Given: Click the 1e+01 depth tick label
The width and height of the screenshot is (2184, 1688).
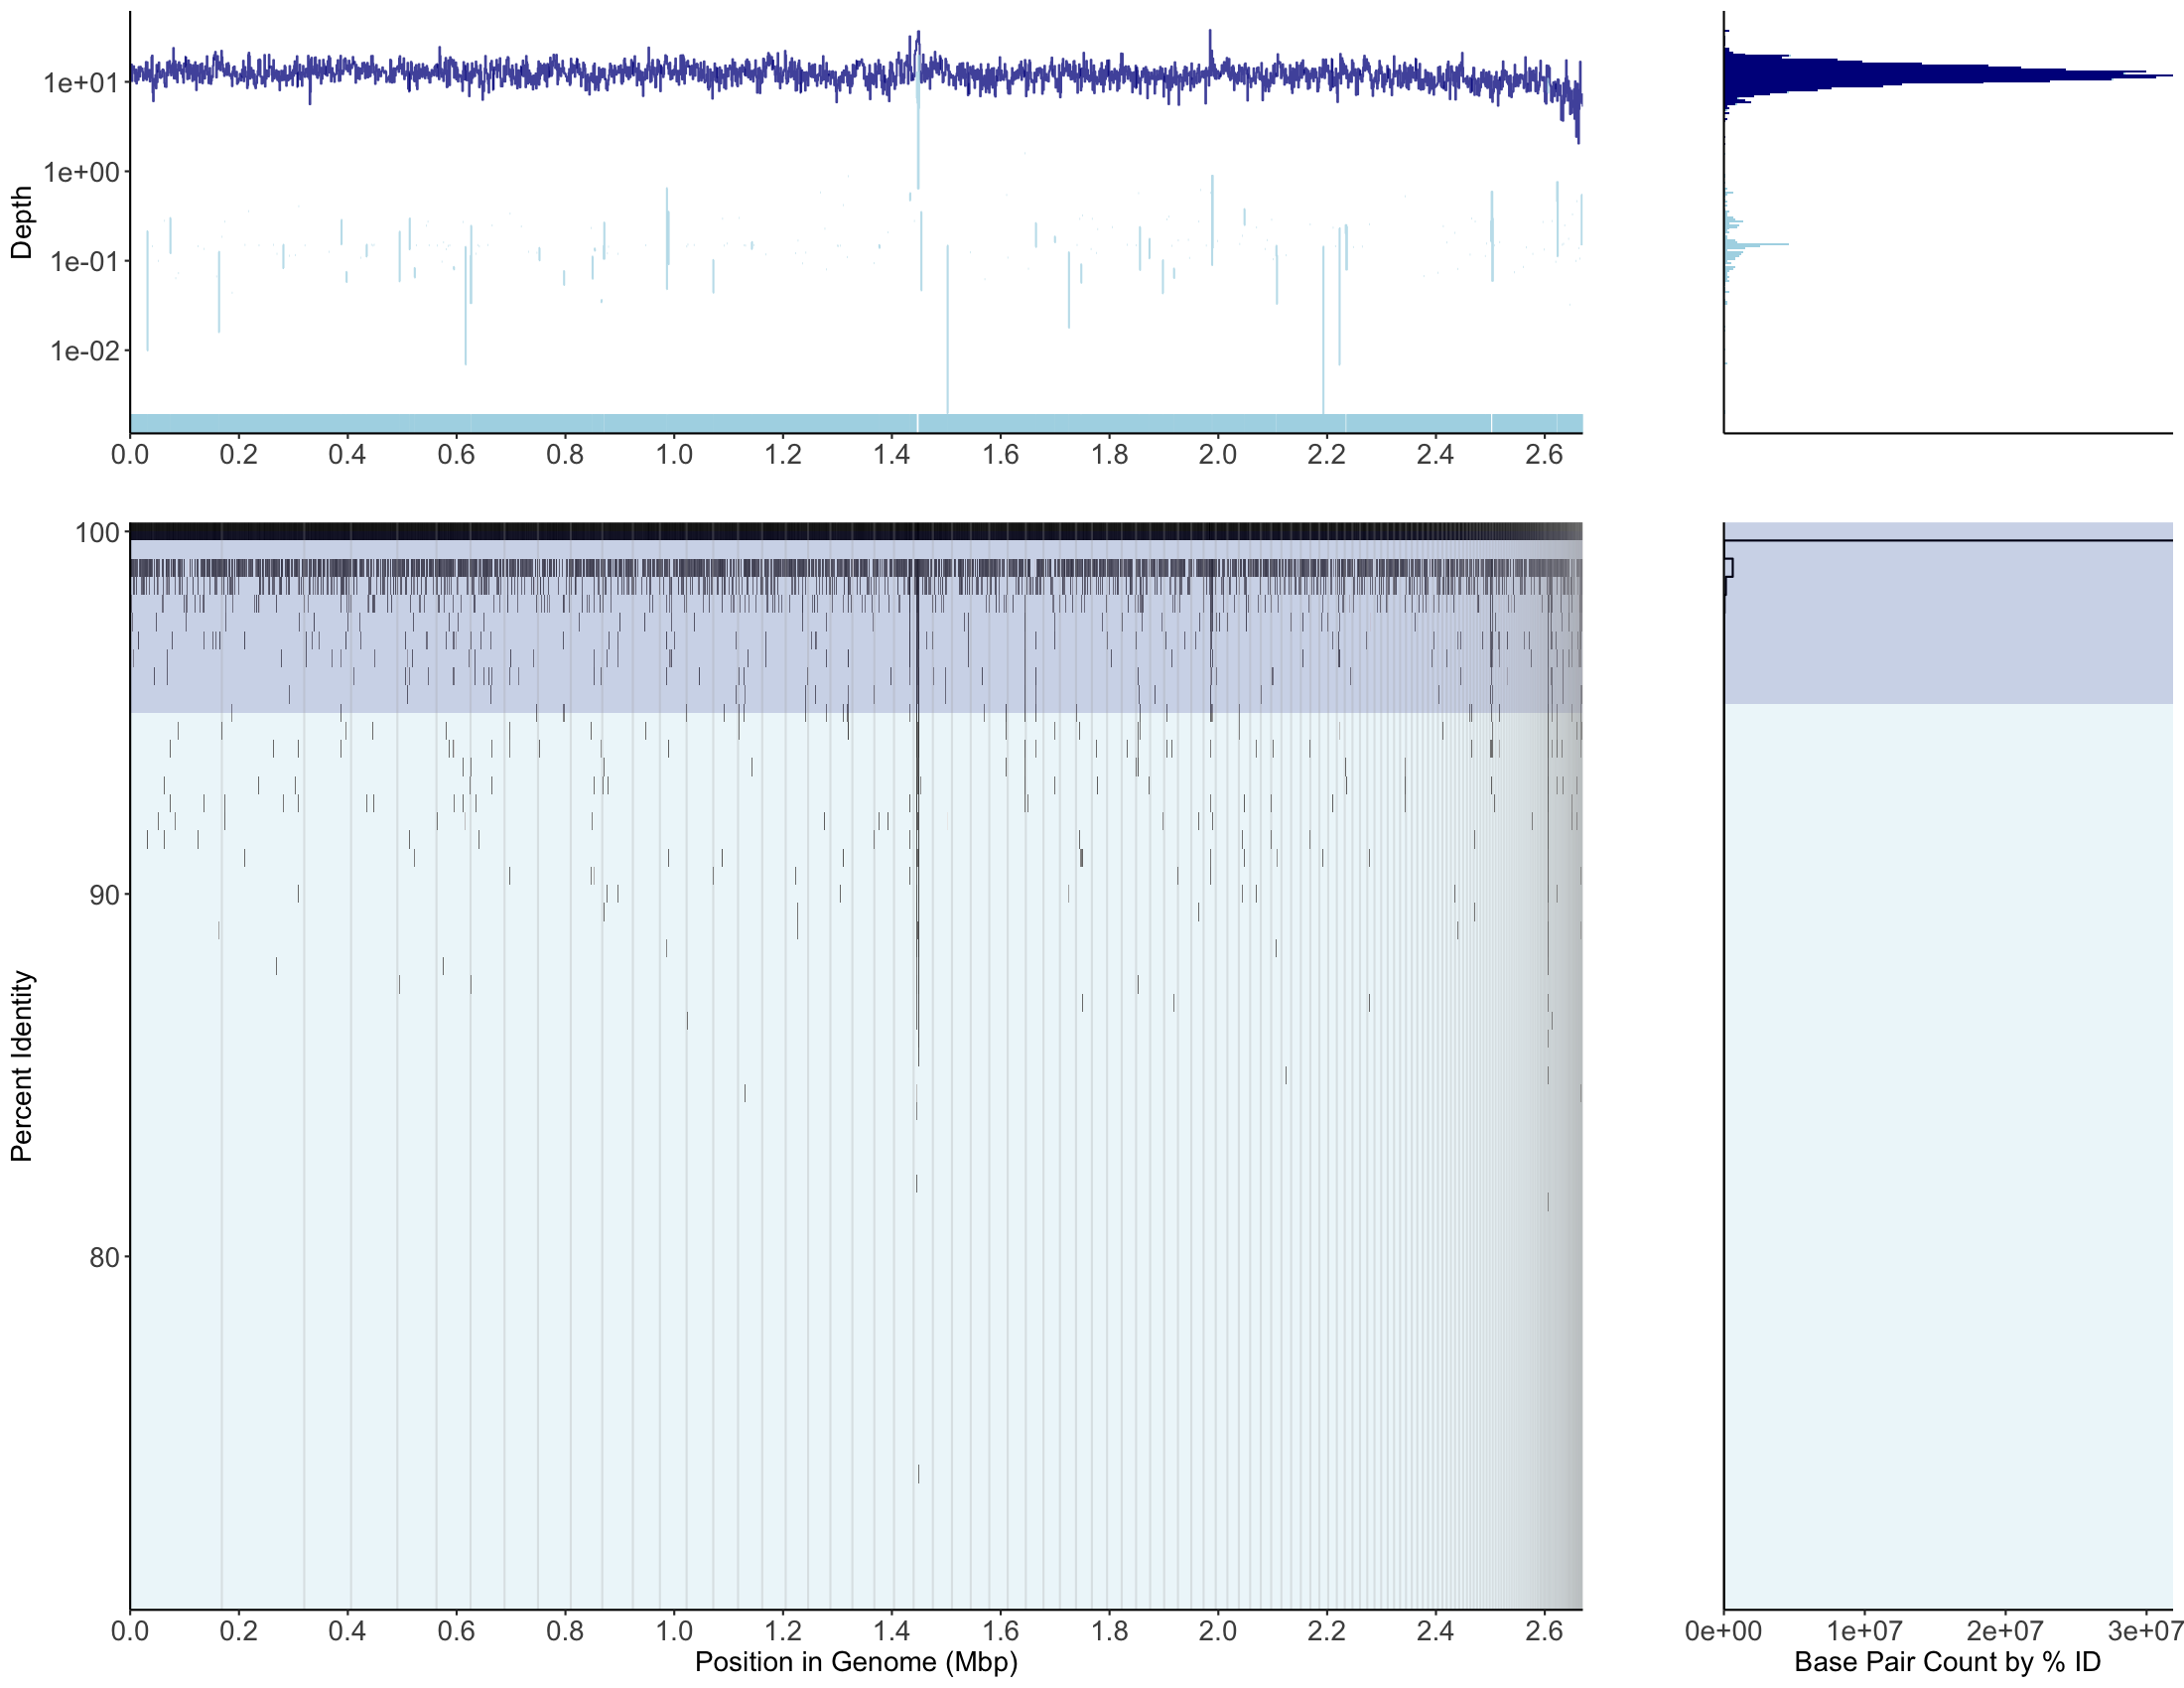Looking at the screenshot, I should click(81, 83).
